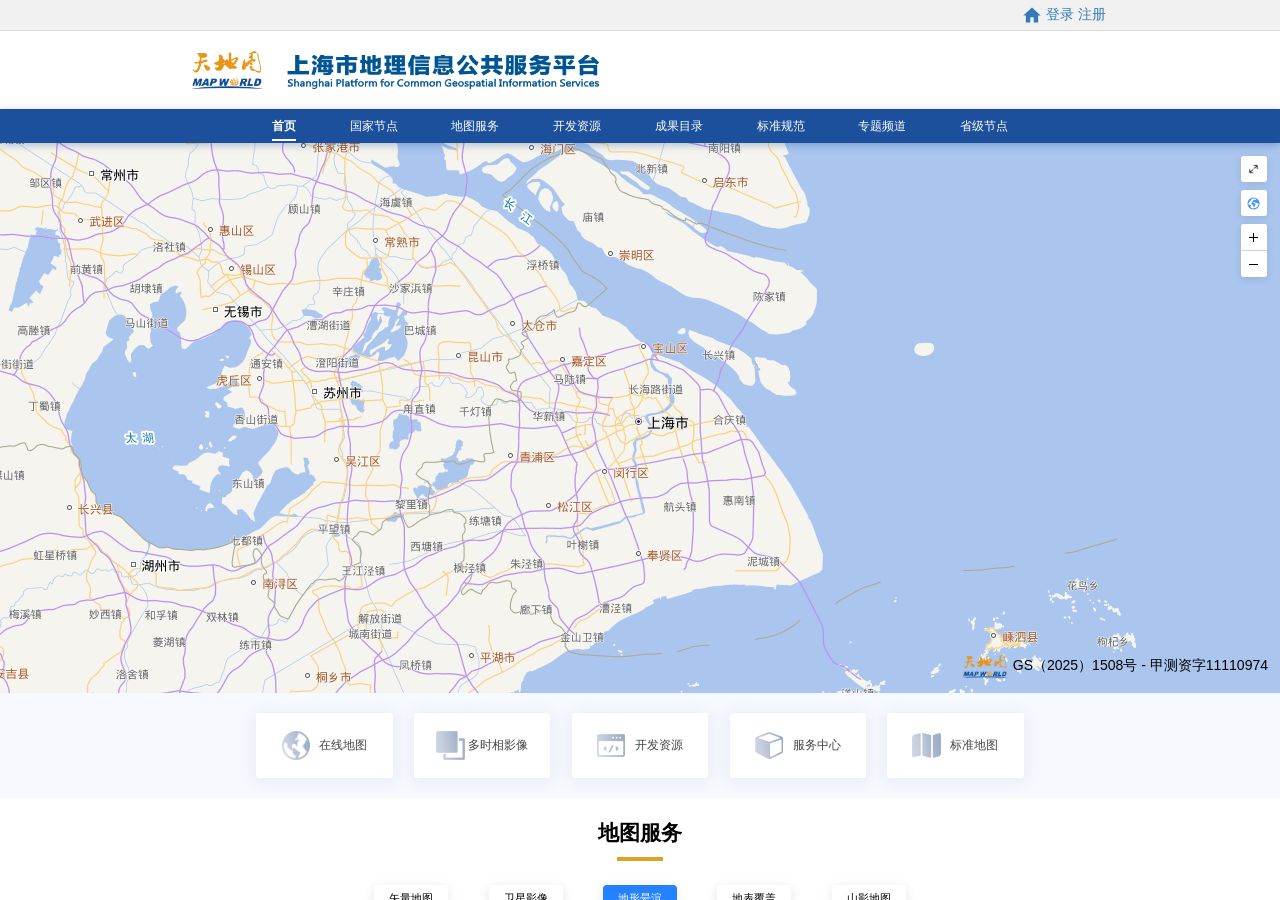Click 南浔区 label on the map

pyautogui.click(x=280, y=584)
